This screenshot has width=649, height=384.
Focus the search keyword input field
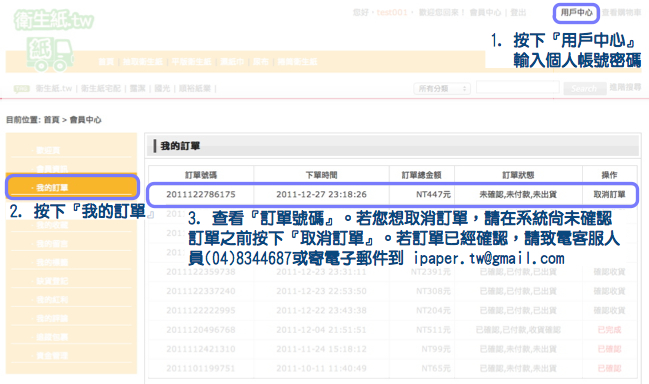518,88
